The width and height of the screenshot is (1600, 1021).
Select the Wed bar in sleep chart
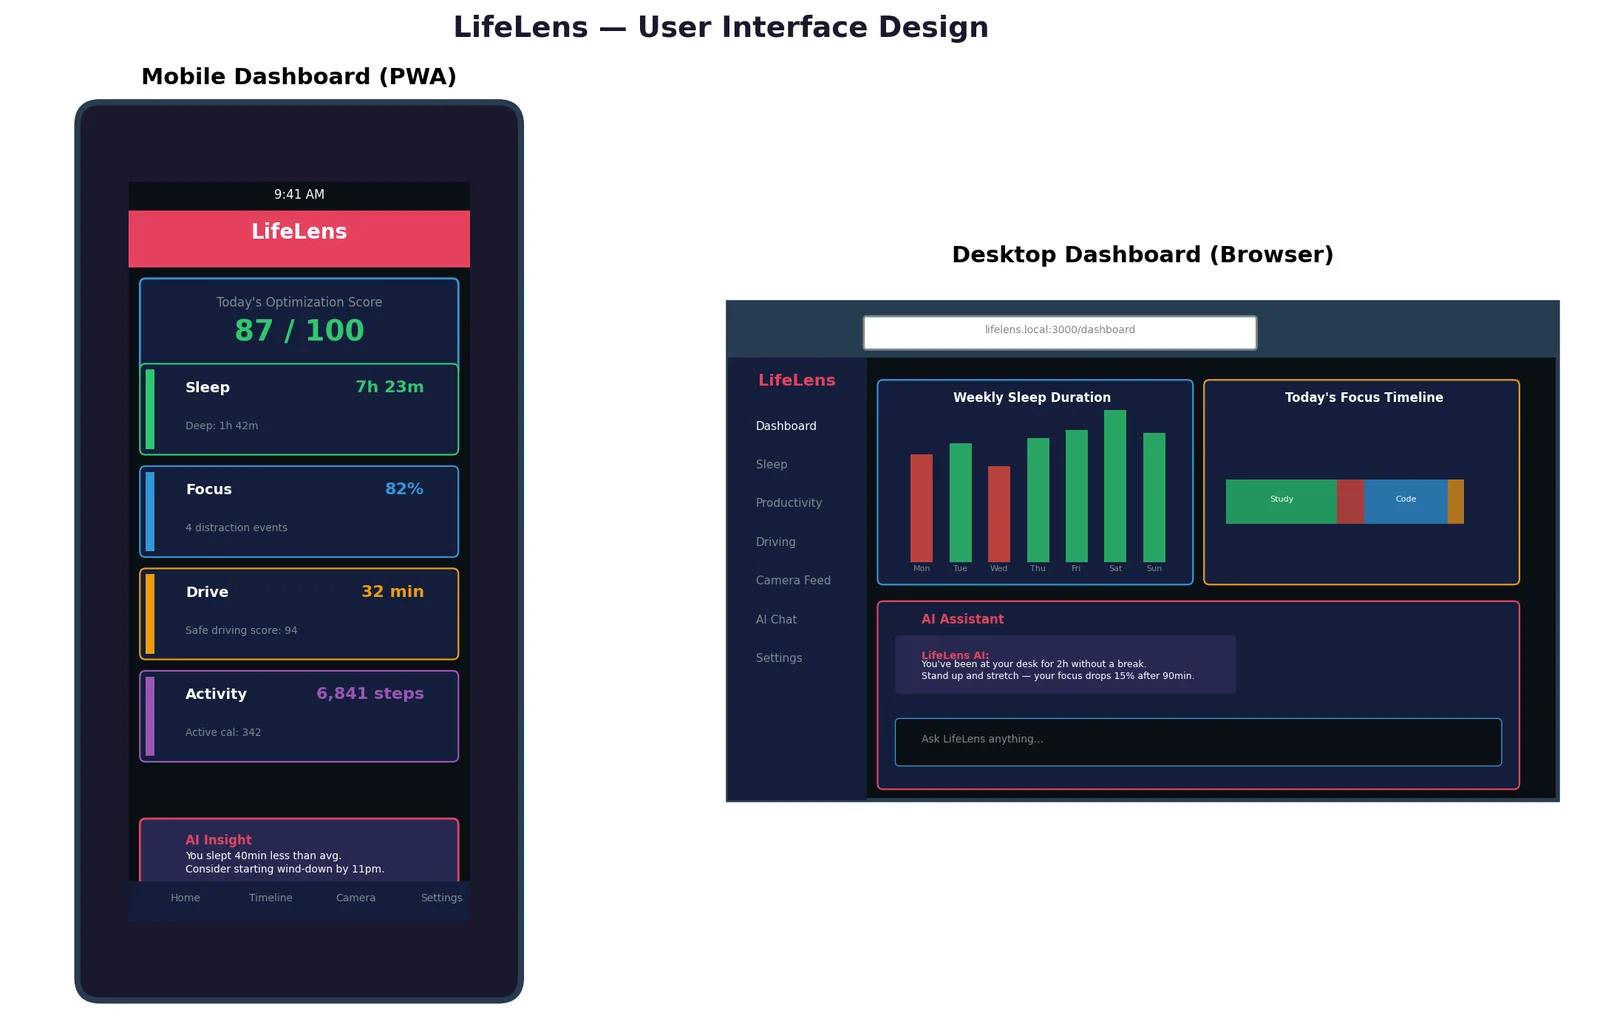tap(999, 514)
